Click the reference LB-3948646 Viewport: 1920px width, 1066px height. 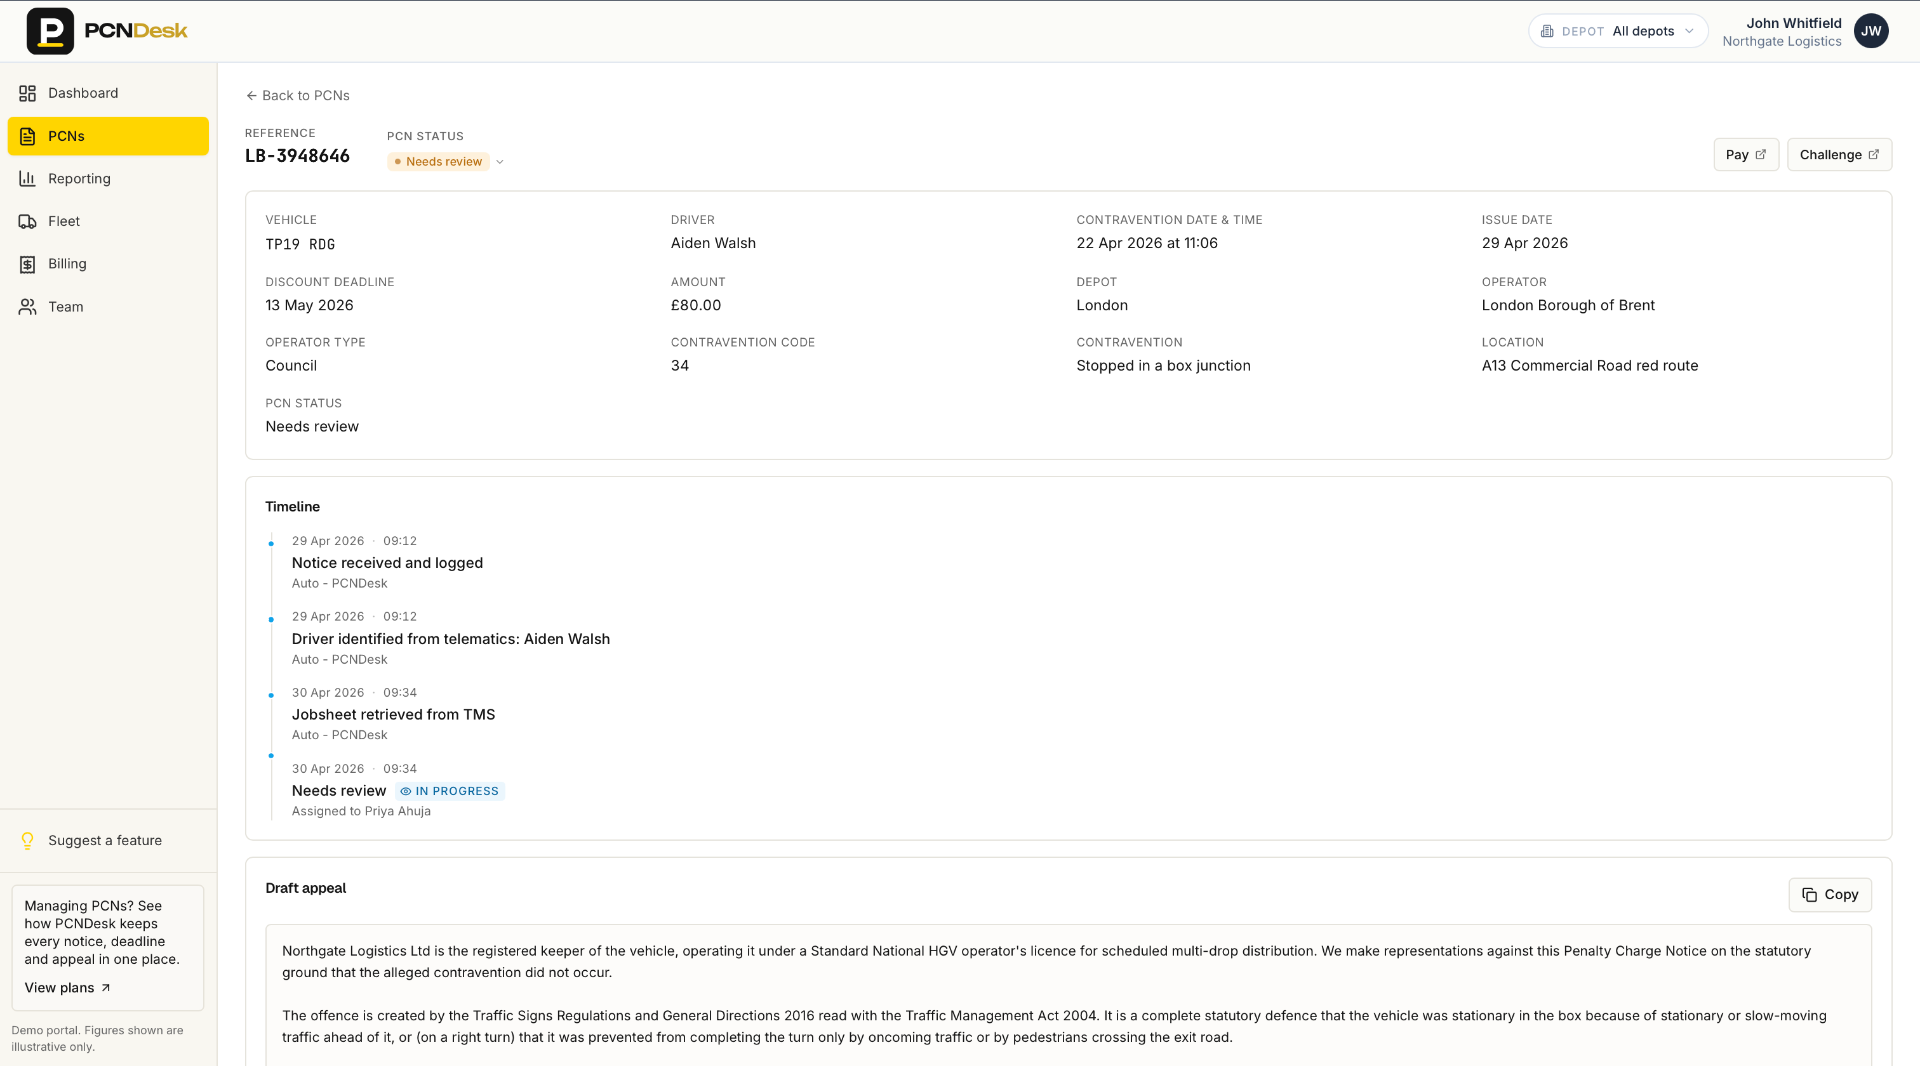[x=297, y=156]
